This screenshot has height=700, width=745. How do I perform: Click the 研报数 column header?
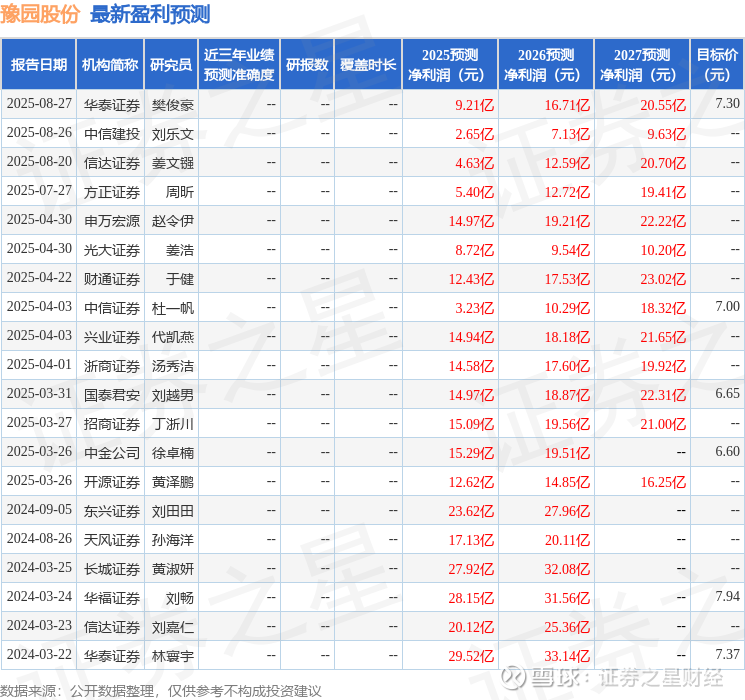307,65
